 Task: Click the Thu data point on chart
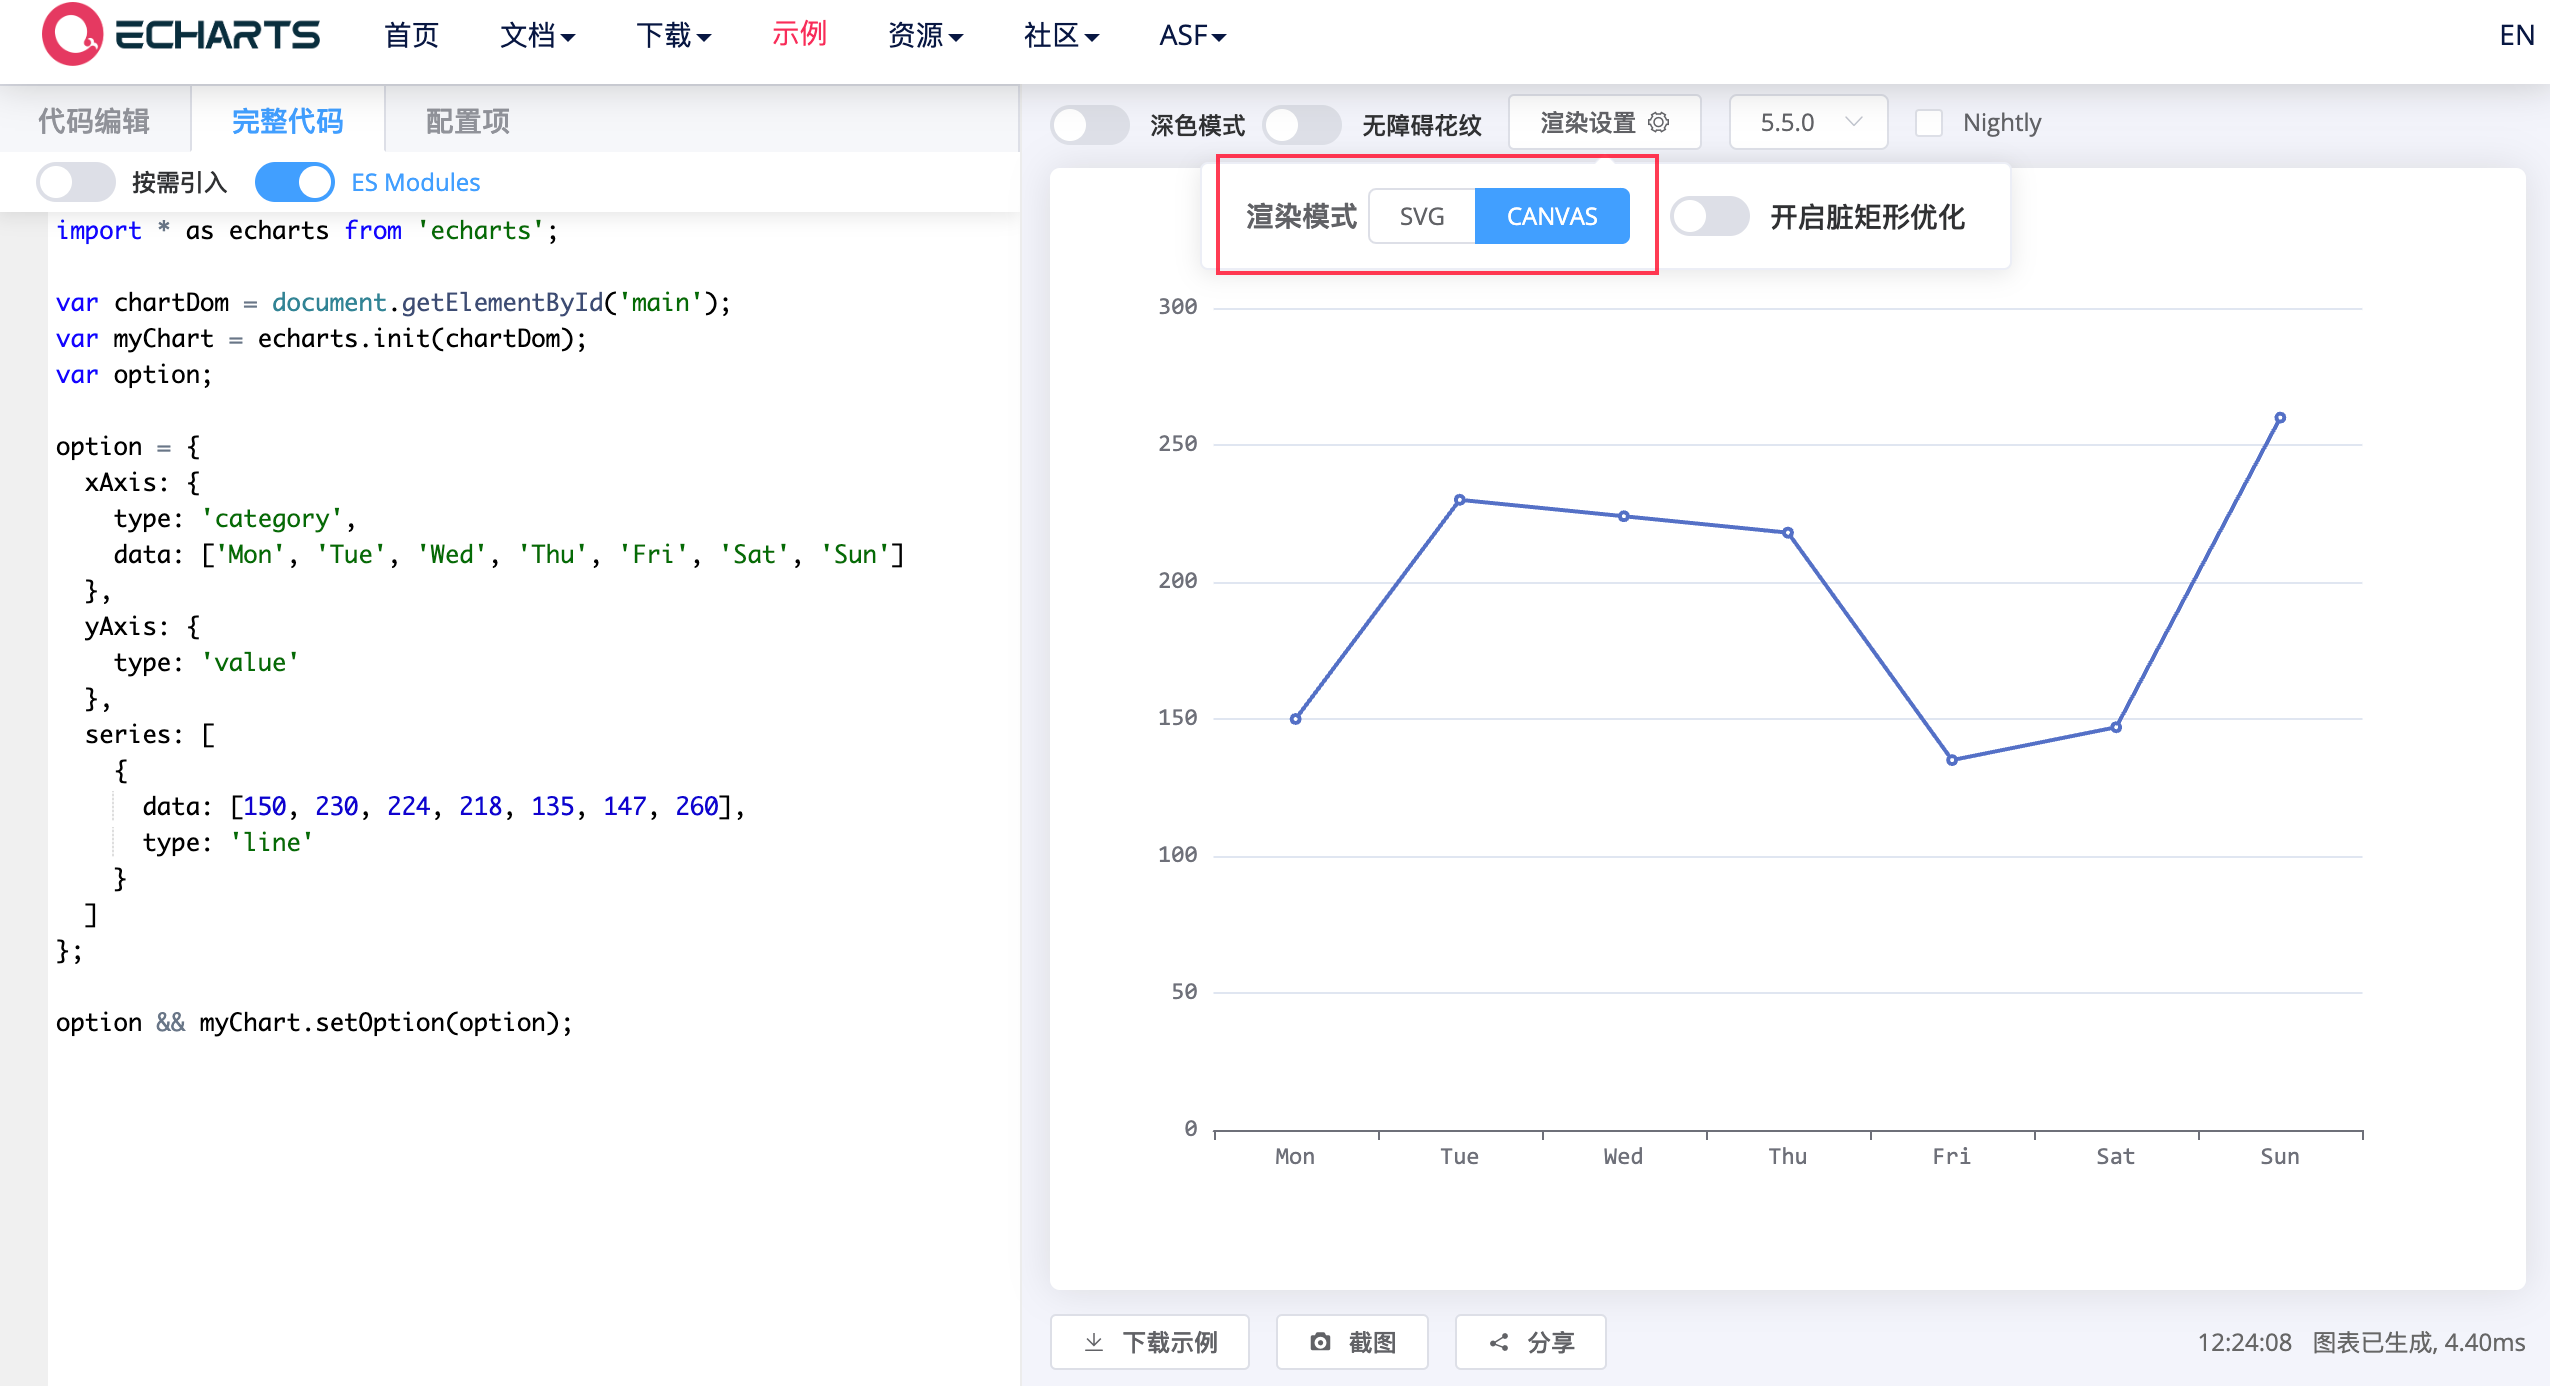1787,533
